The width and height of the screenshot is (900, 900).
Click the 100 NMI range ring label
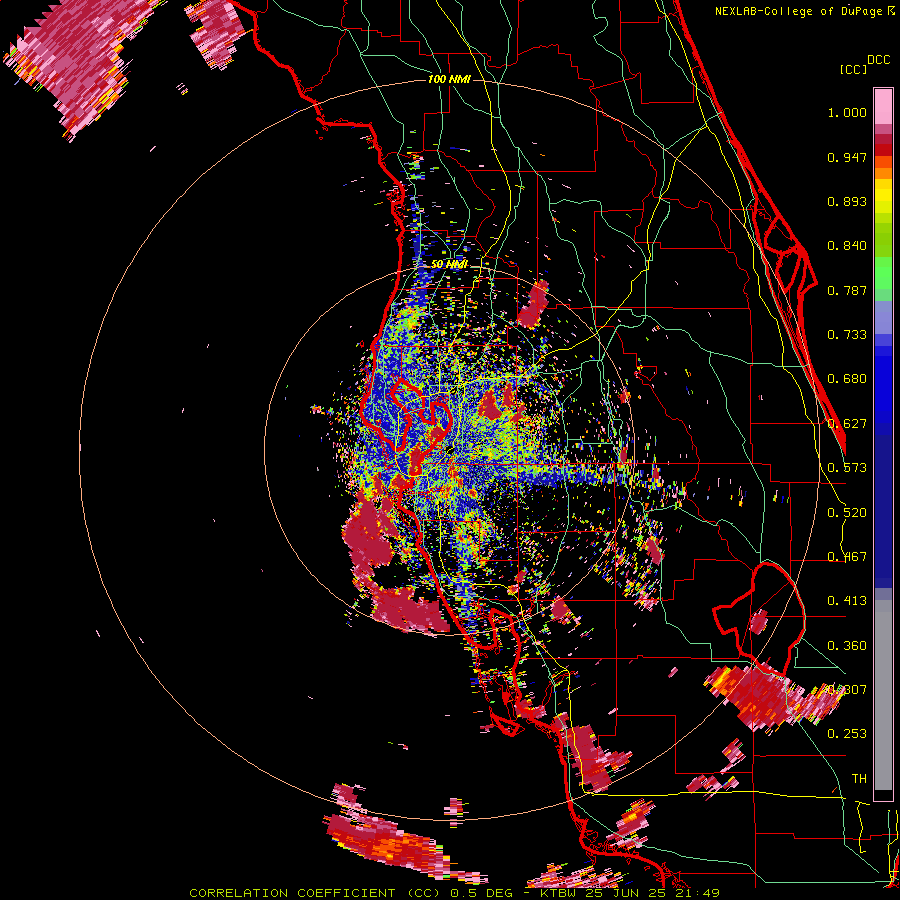click(449, 79)
